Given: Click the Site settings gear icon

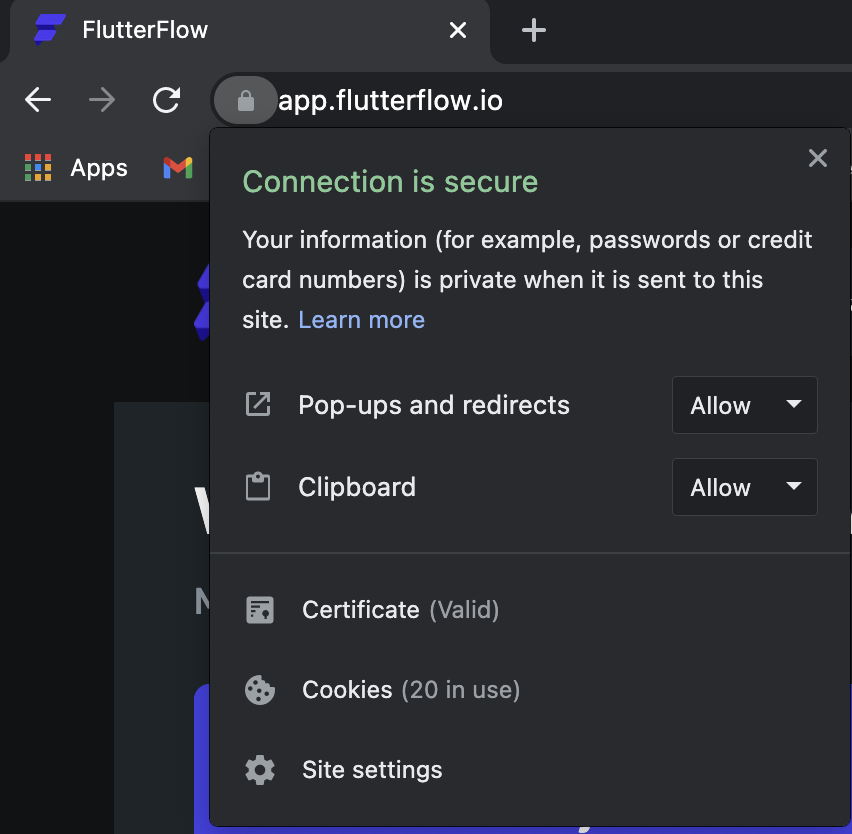Looking at the screenshot, I should [x=260, y=770].
